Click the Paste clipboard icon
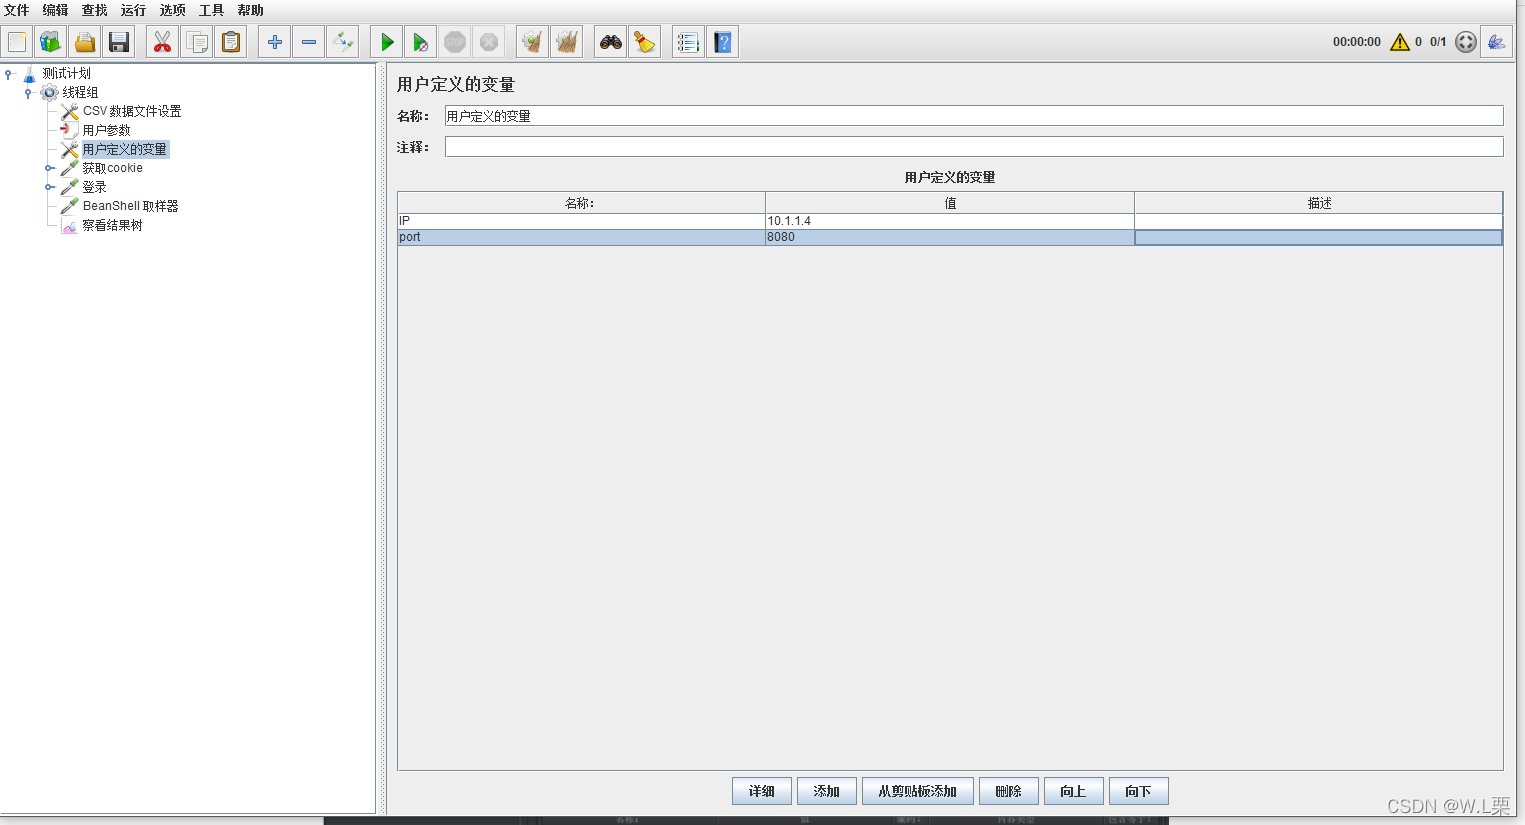 point(231,42)
